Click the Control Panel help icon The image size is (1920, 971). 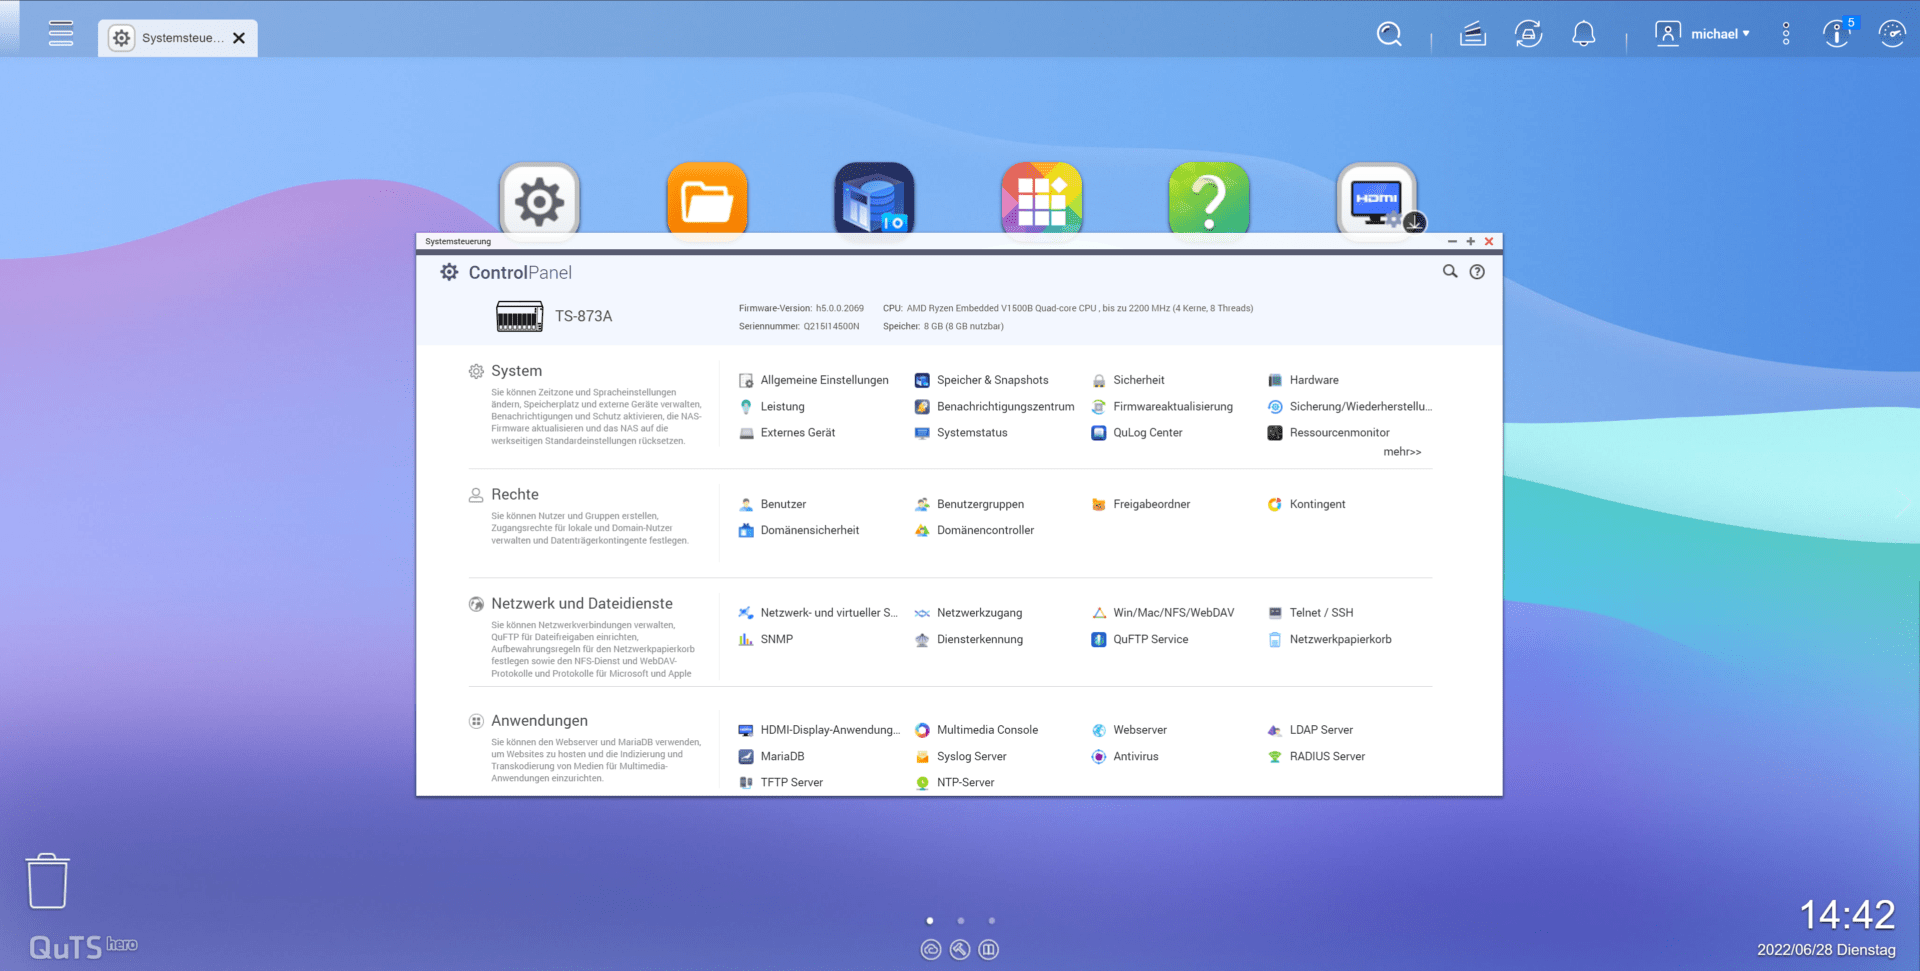(x=1477, y=272)
